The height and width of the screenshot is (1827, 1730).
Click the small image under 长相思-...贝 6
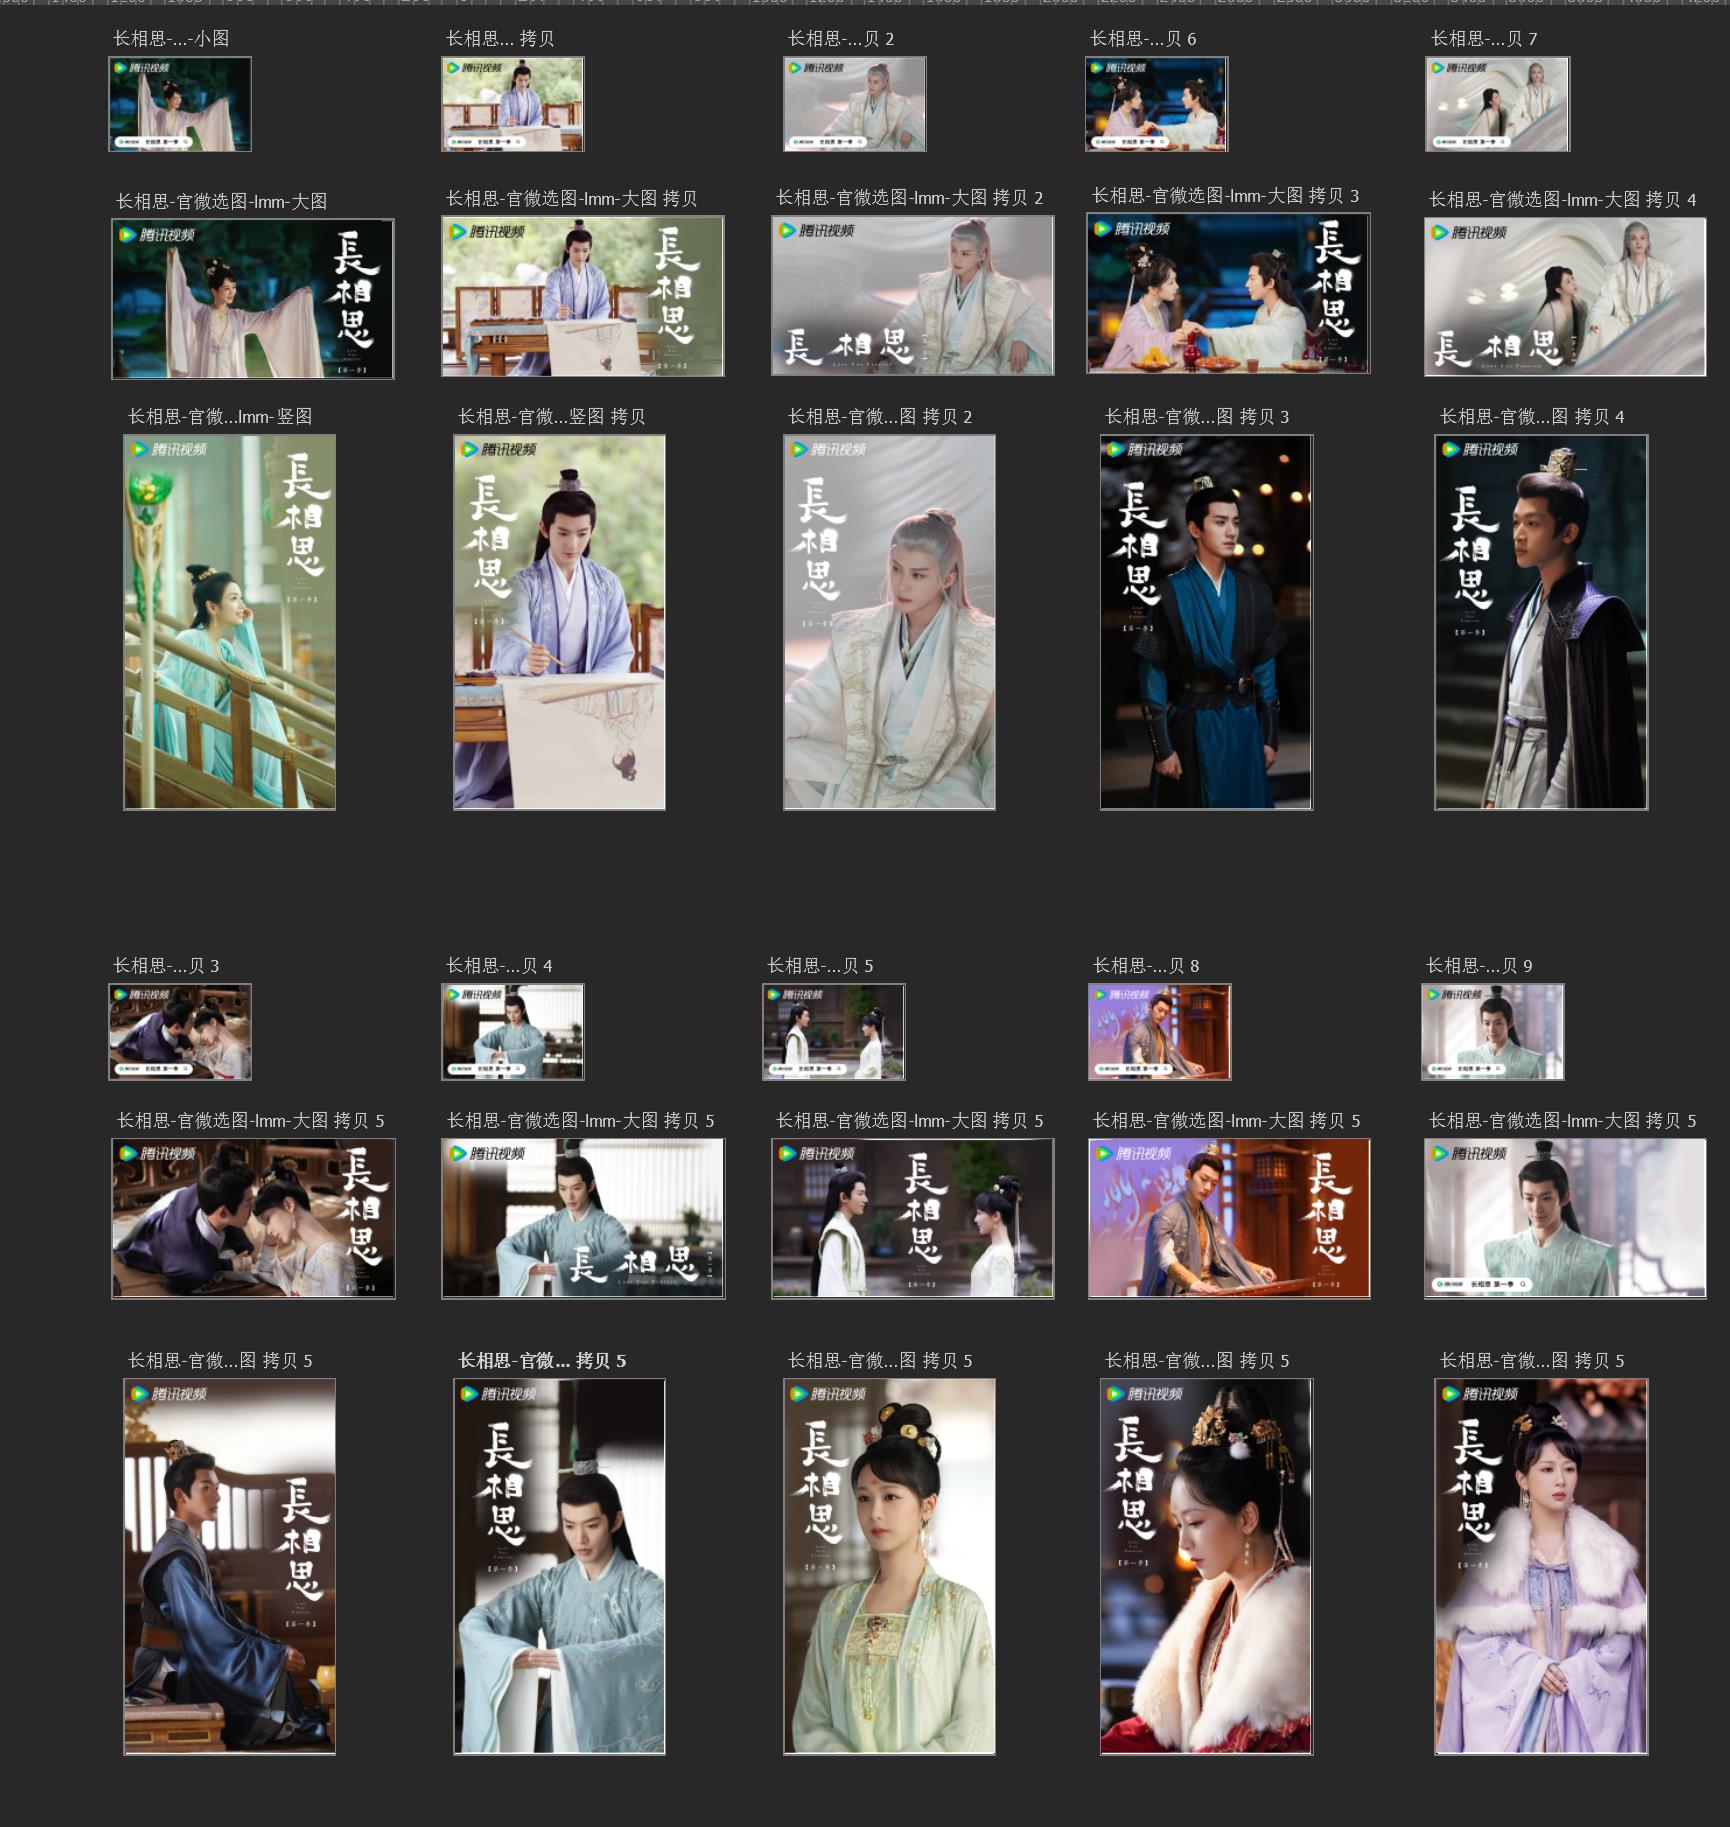1157,104
